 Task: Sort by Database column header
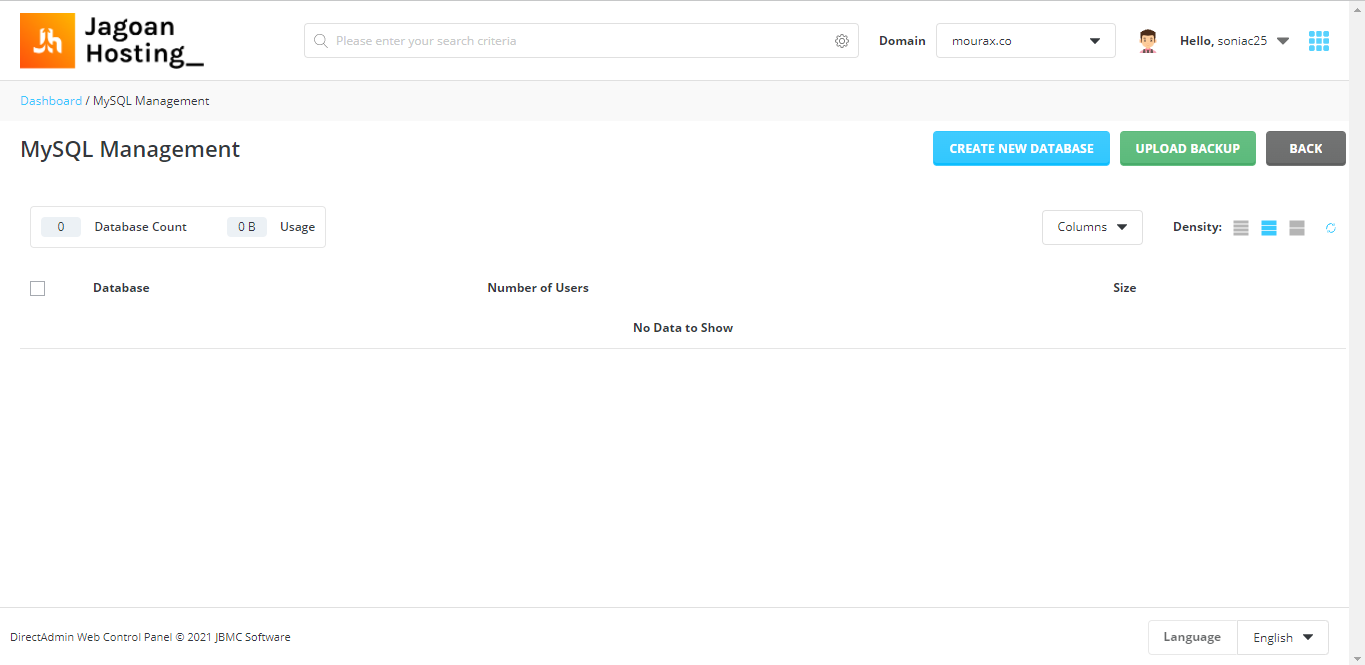(x=121, y=288)
